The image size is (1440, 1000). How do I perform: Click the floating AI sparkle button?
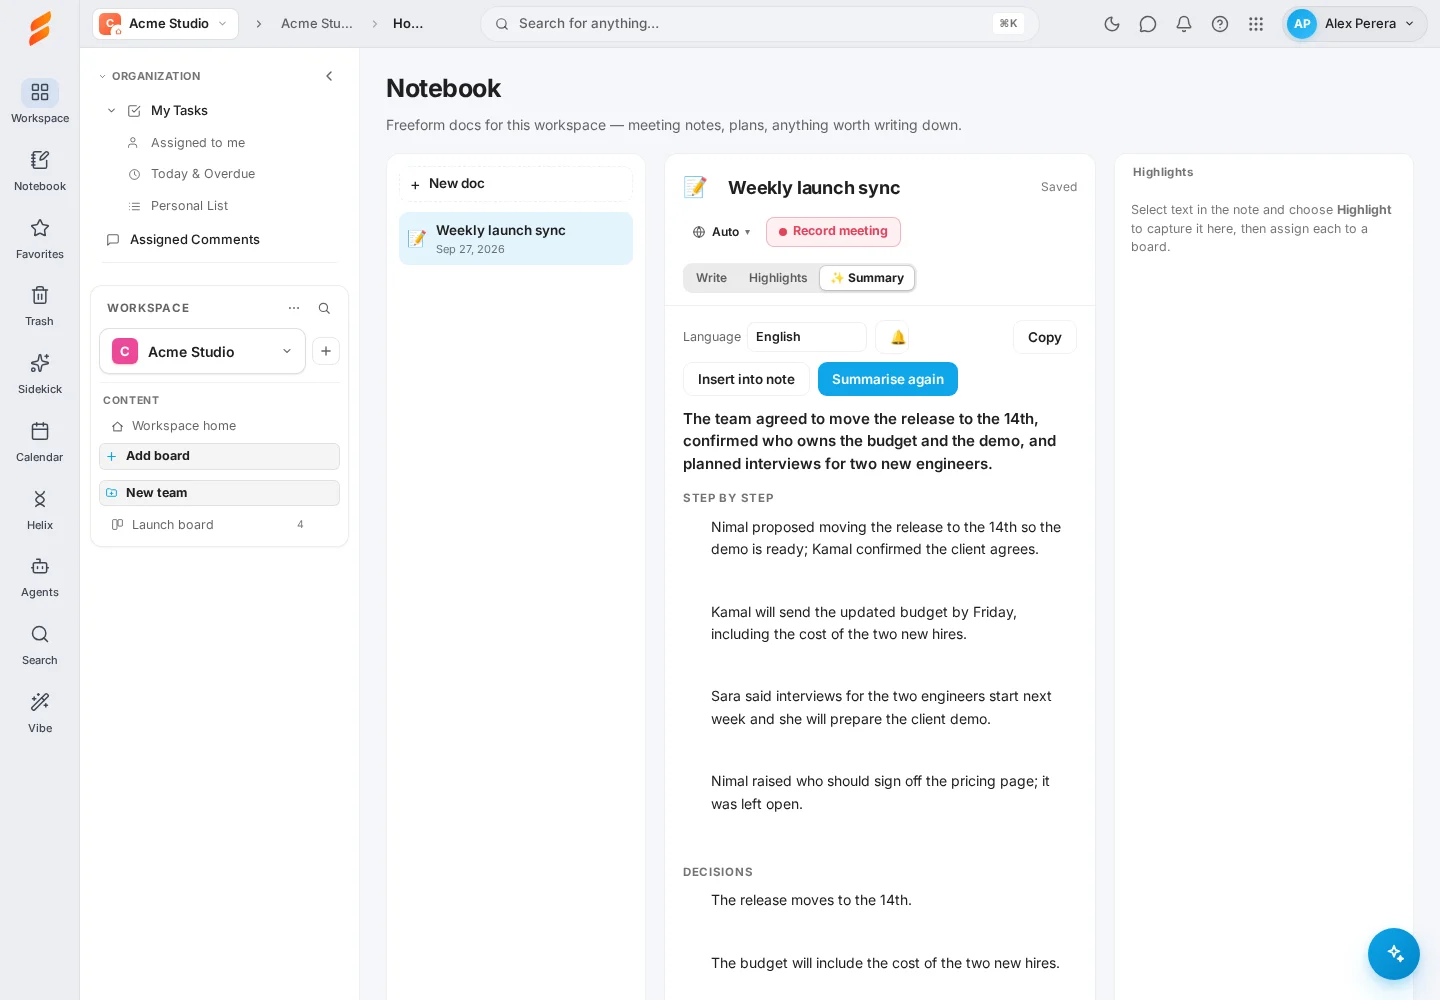pyautogui.click(x=1394, y=954)
